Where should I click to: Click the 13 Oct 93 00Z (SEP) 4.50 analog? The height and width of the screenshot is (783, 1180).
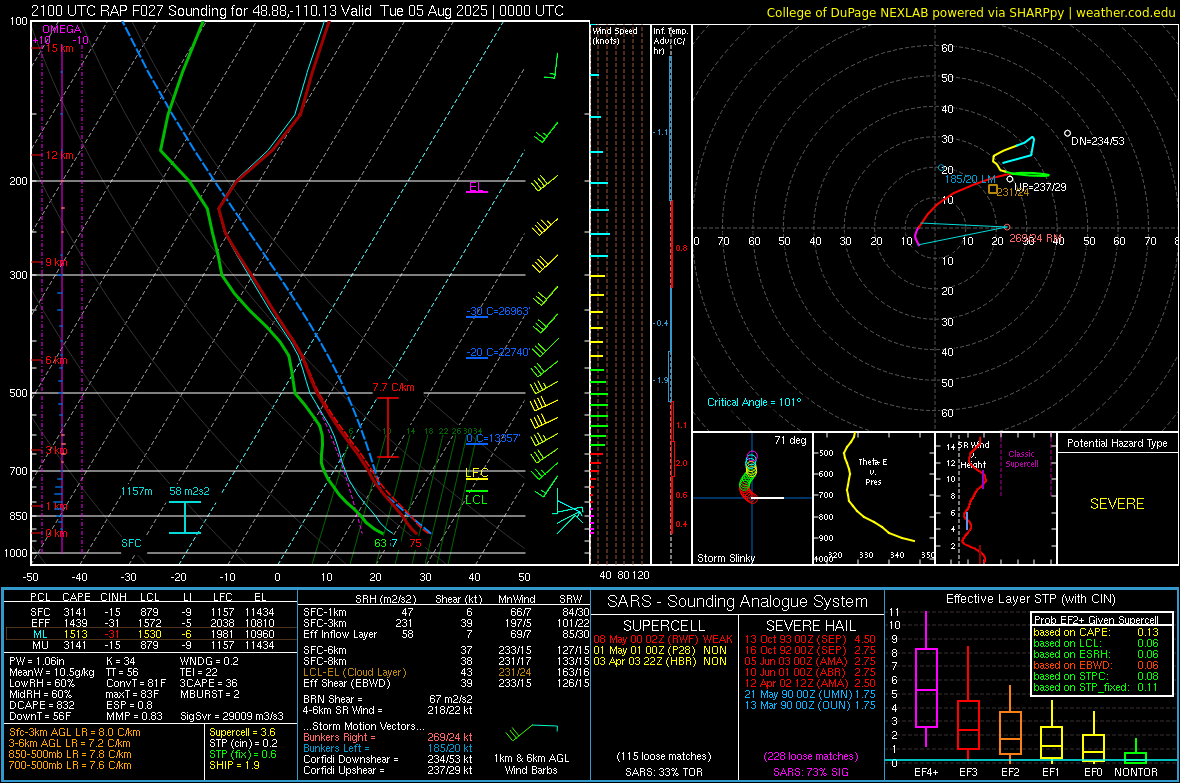810,639
